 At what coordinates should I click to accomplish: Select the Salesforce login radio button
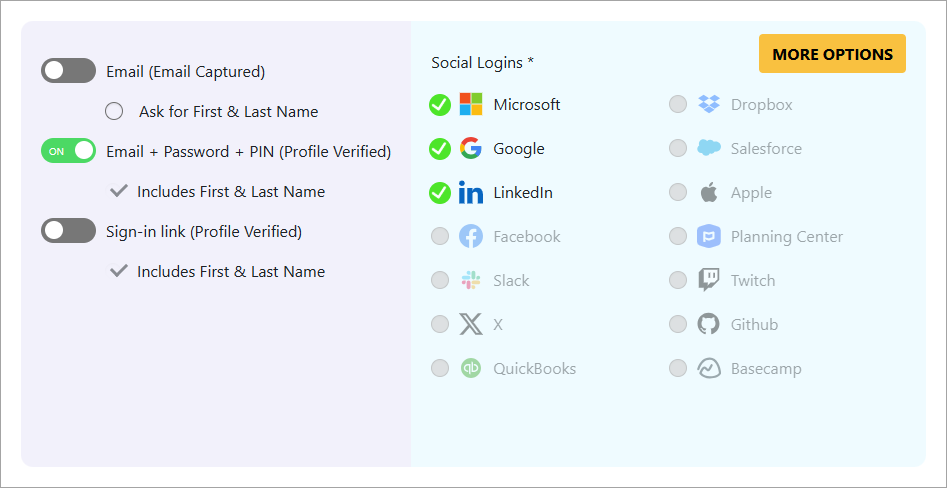678,149
